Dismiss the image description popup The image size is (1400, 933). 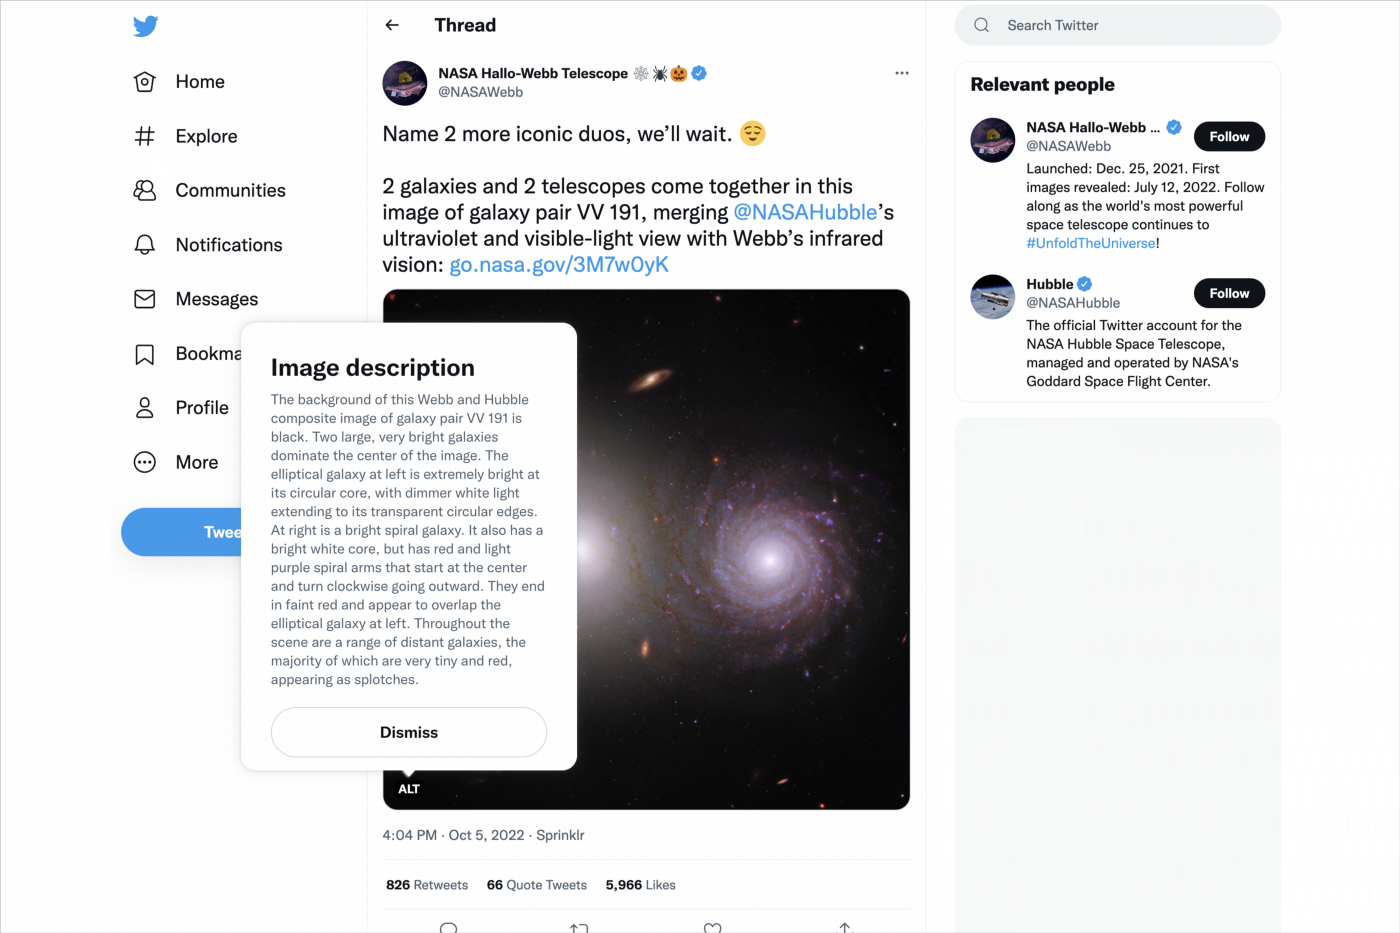(408, 732)
